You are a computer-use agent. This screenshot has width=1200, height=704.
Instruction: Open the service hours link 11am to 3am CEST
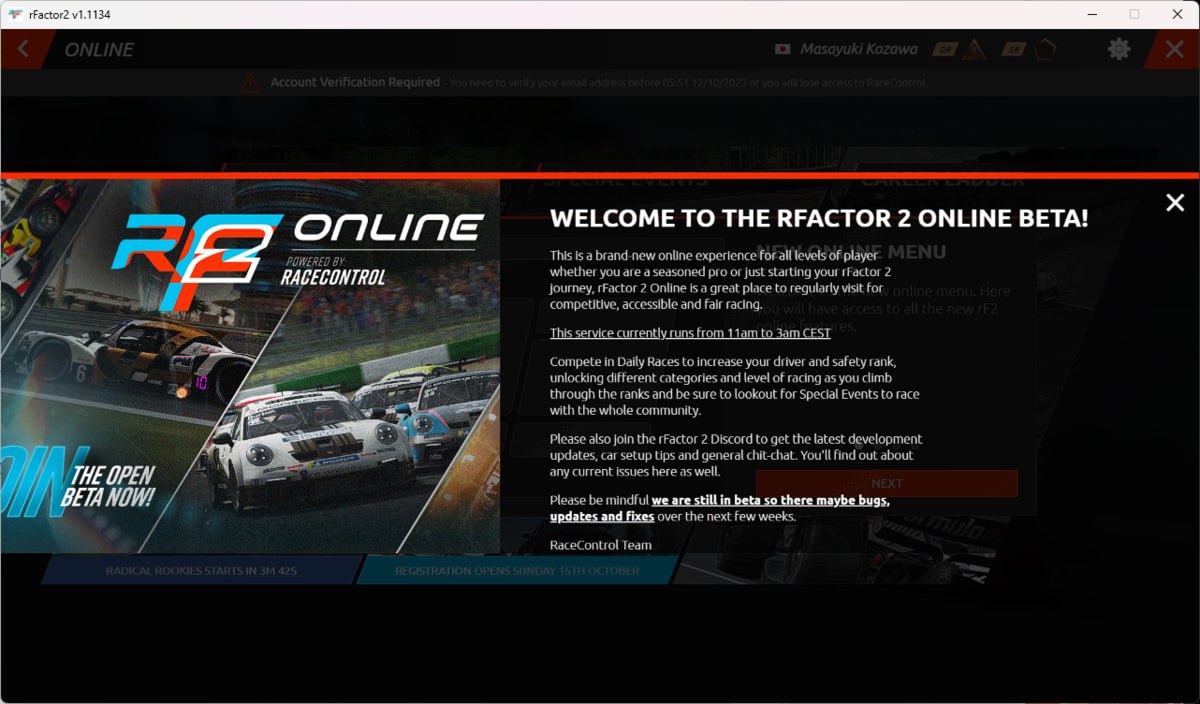(690, 333)
